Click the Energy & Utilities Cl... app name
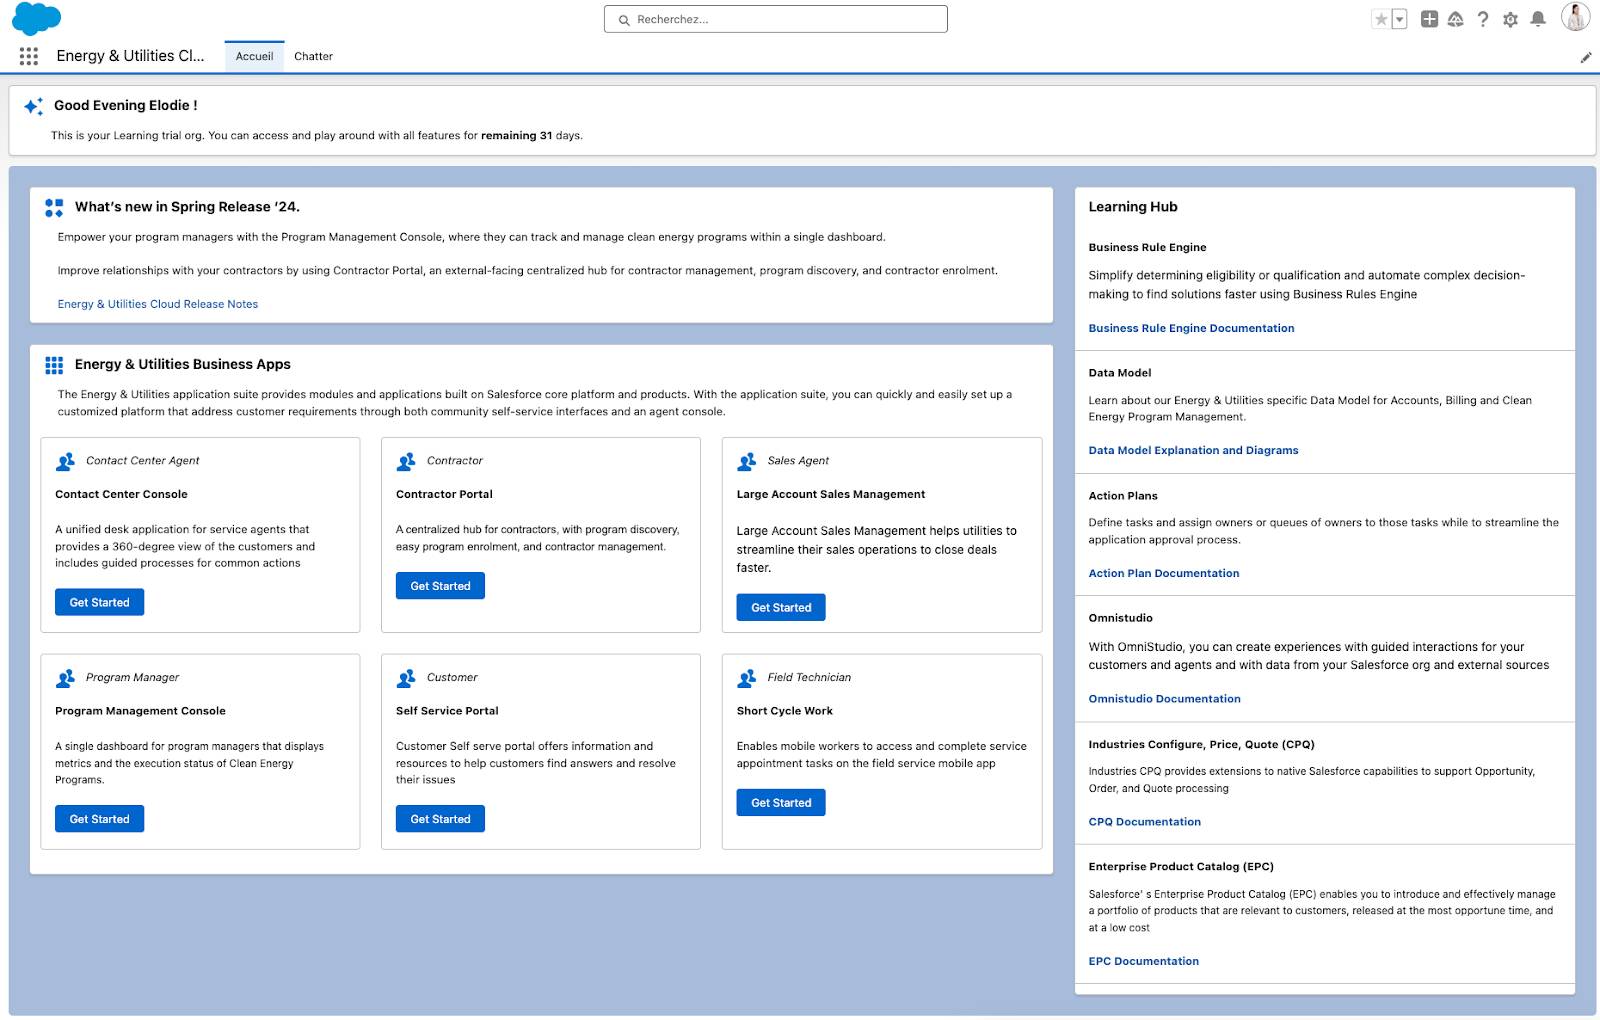 (x=130, y=56)
